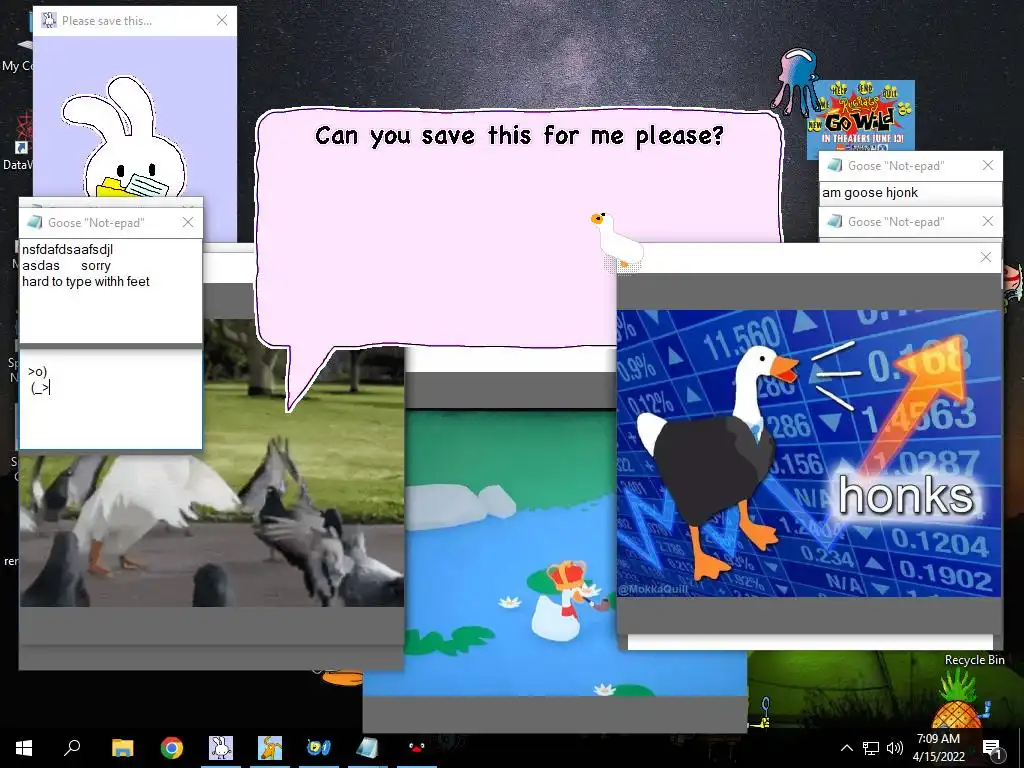Click the "Please save this..." window title icon
1024x768 pixels.
click(49, 20)
